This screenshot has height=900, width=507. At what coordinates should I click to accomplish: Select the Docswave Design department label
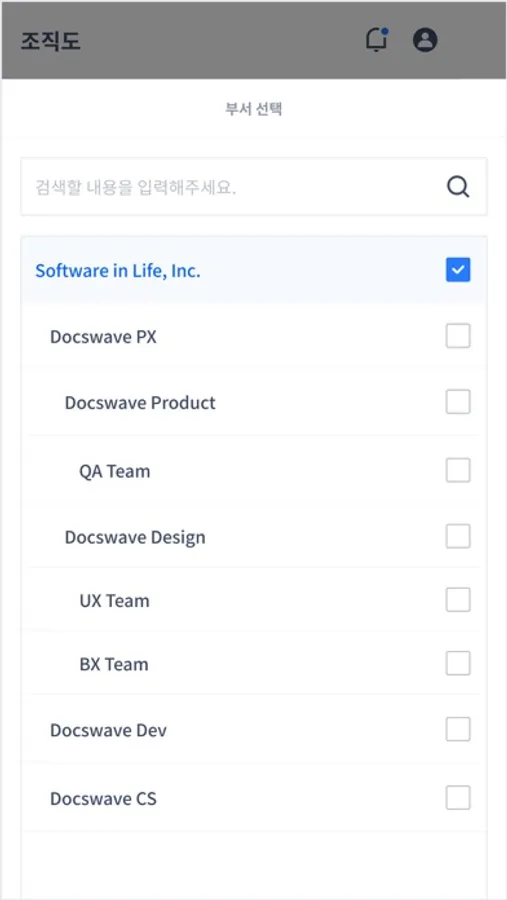coord(135,538)
